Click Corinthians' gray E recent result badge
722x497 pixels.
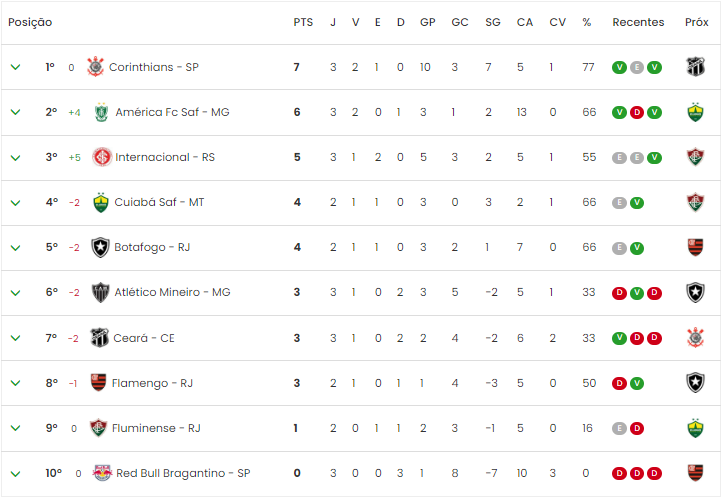637,68
